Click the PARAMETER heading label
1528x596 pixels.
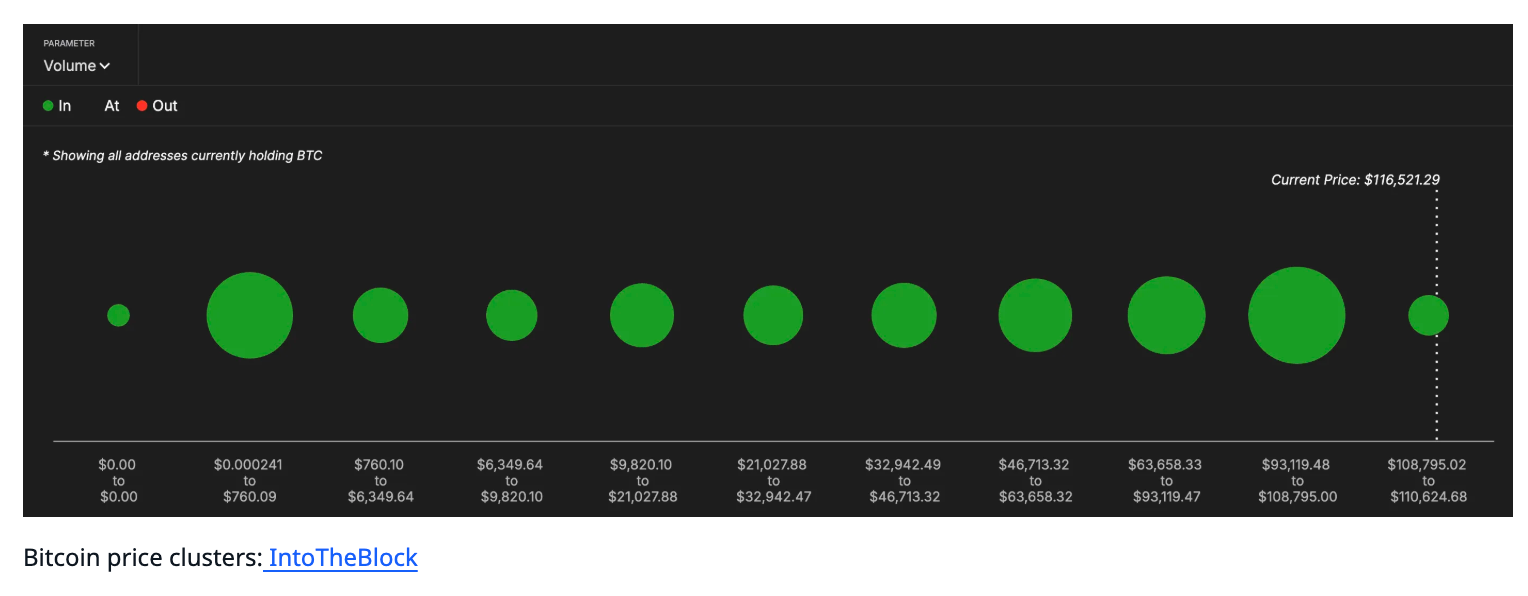coord(69,43)
